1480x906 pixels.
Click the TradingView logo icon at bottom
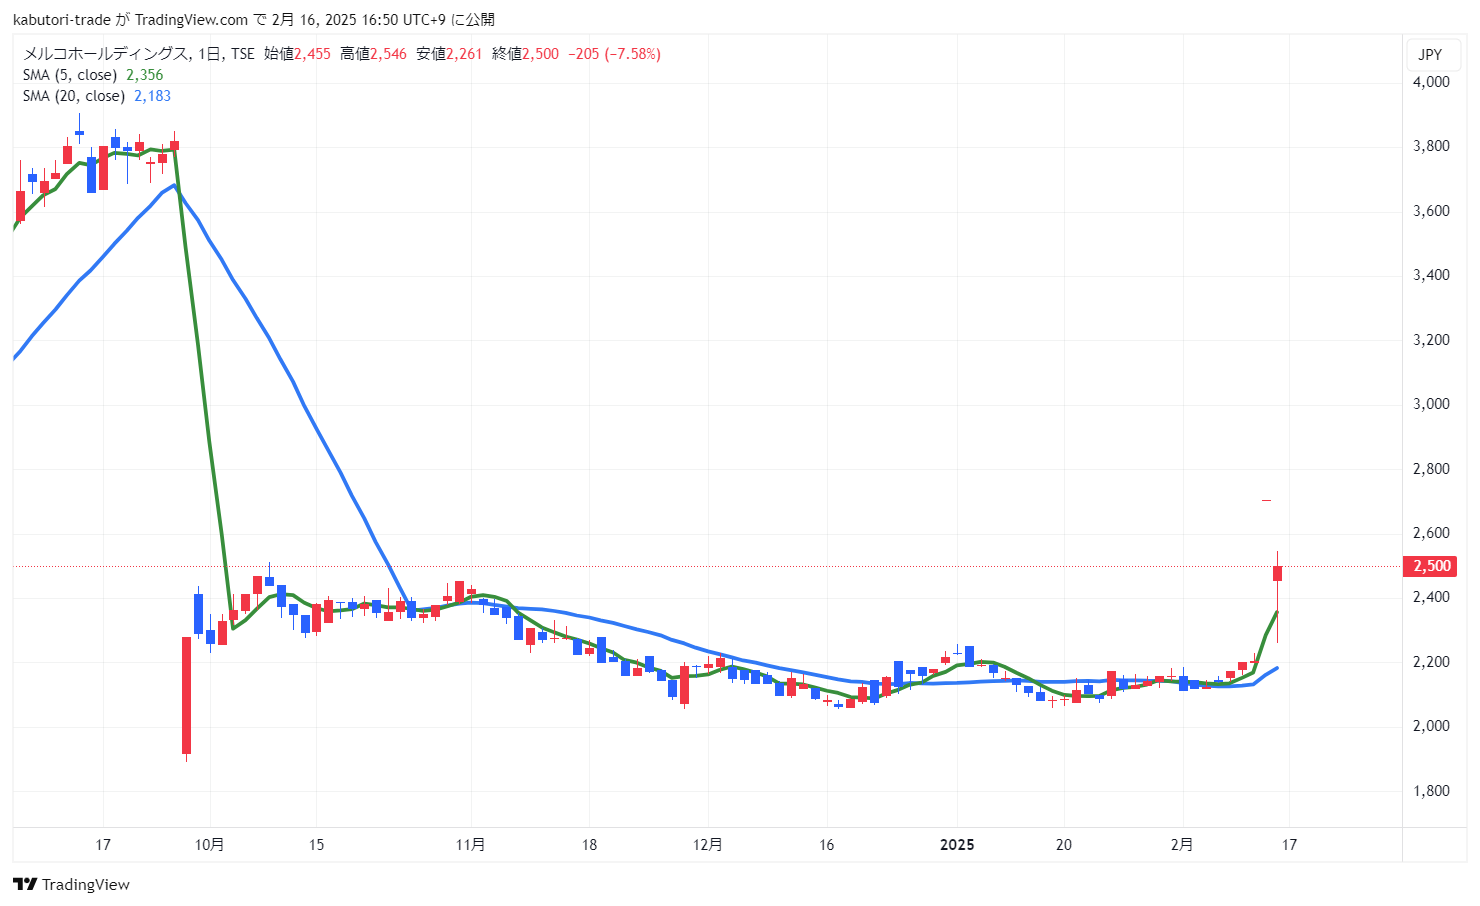[x=25, y=884]
